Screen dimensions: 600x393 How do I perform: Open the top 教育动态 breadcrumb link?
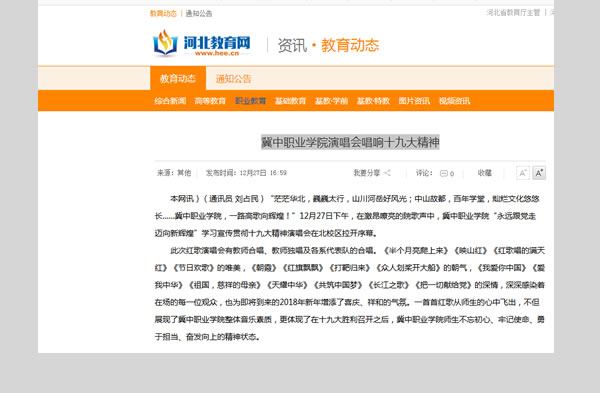click(x=163, y=13)
